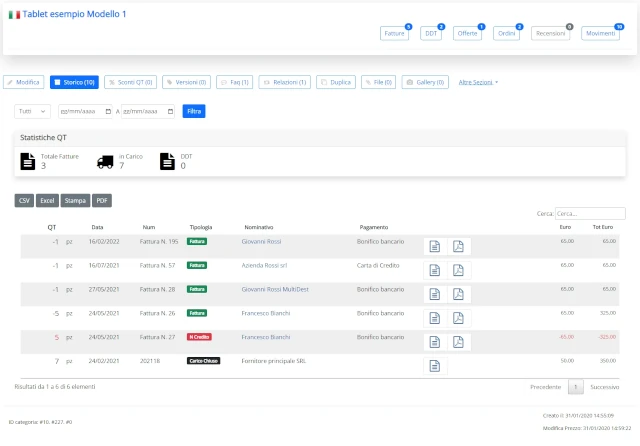Export table as PDF
This screenshot has height=446, width=640.
102,200
